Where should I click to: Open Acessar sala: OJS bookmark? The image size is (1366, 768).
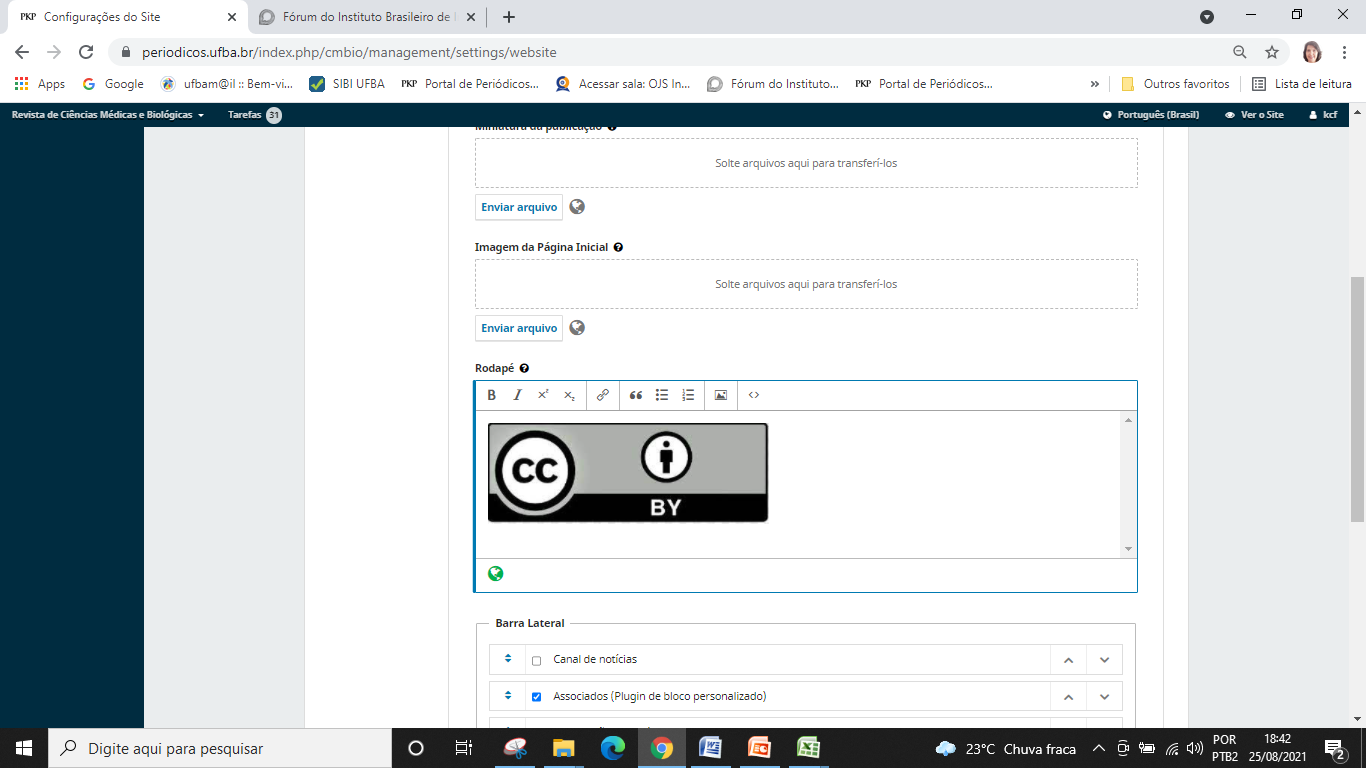click(x=623, y=84)
